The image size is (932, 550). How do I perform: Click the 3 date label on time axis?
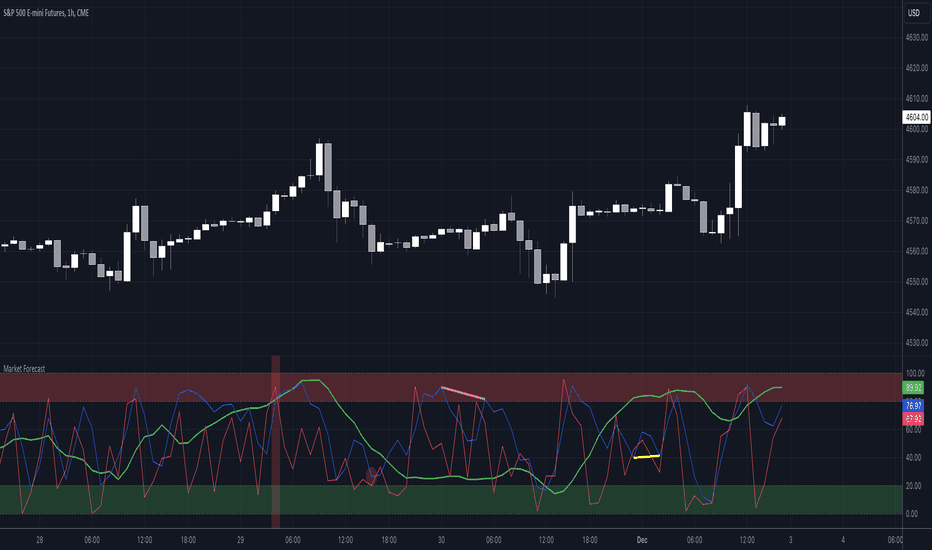click(x=791, y=540)
